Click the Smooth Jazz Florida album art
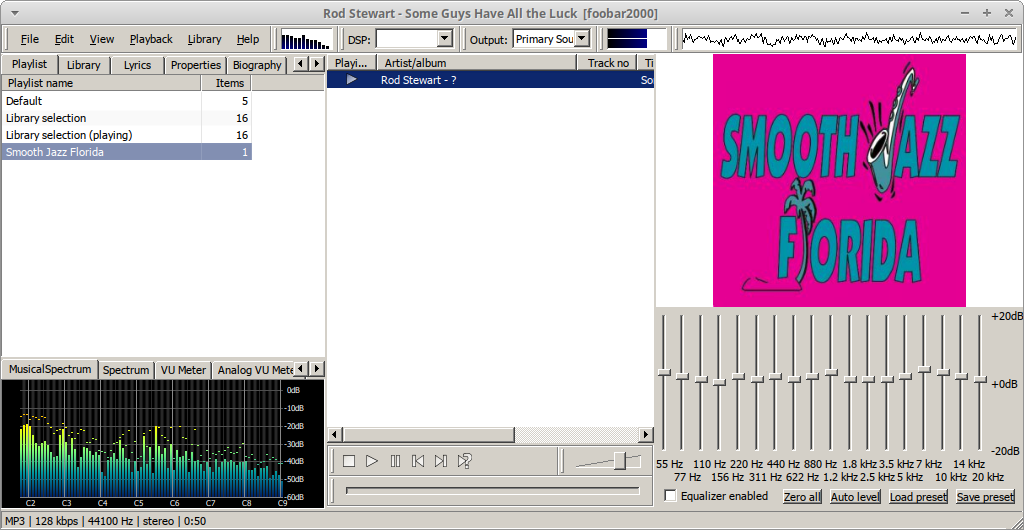 point(839,180)
